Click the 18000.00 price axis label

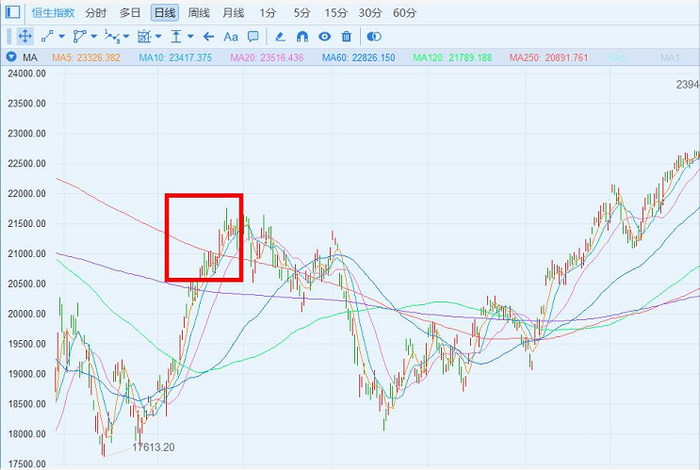tap(27, 434)
